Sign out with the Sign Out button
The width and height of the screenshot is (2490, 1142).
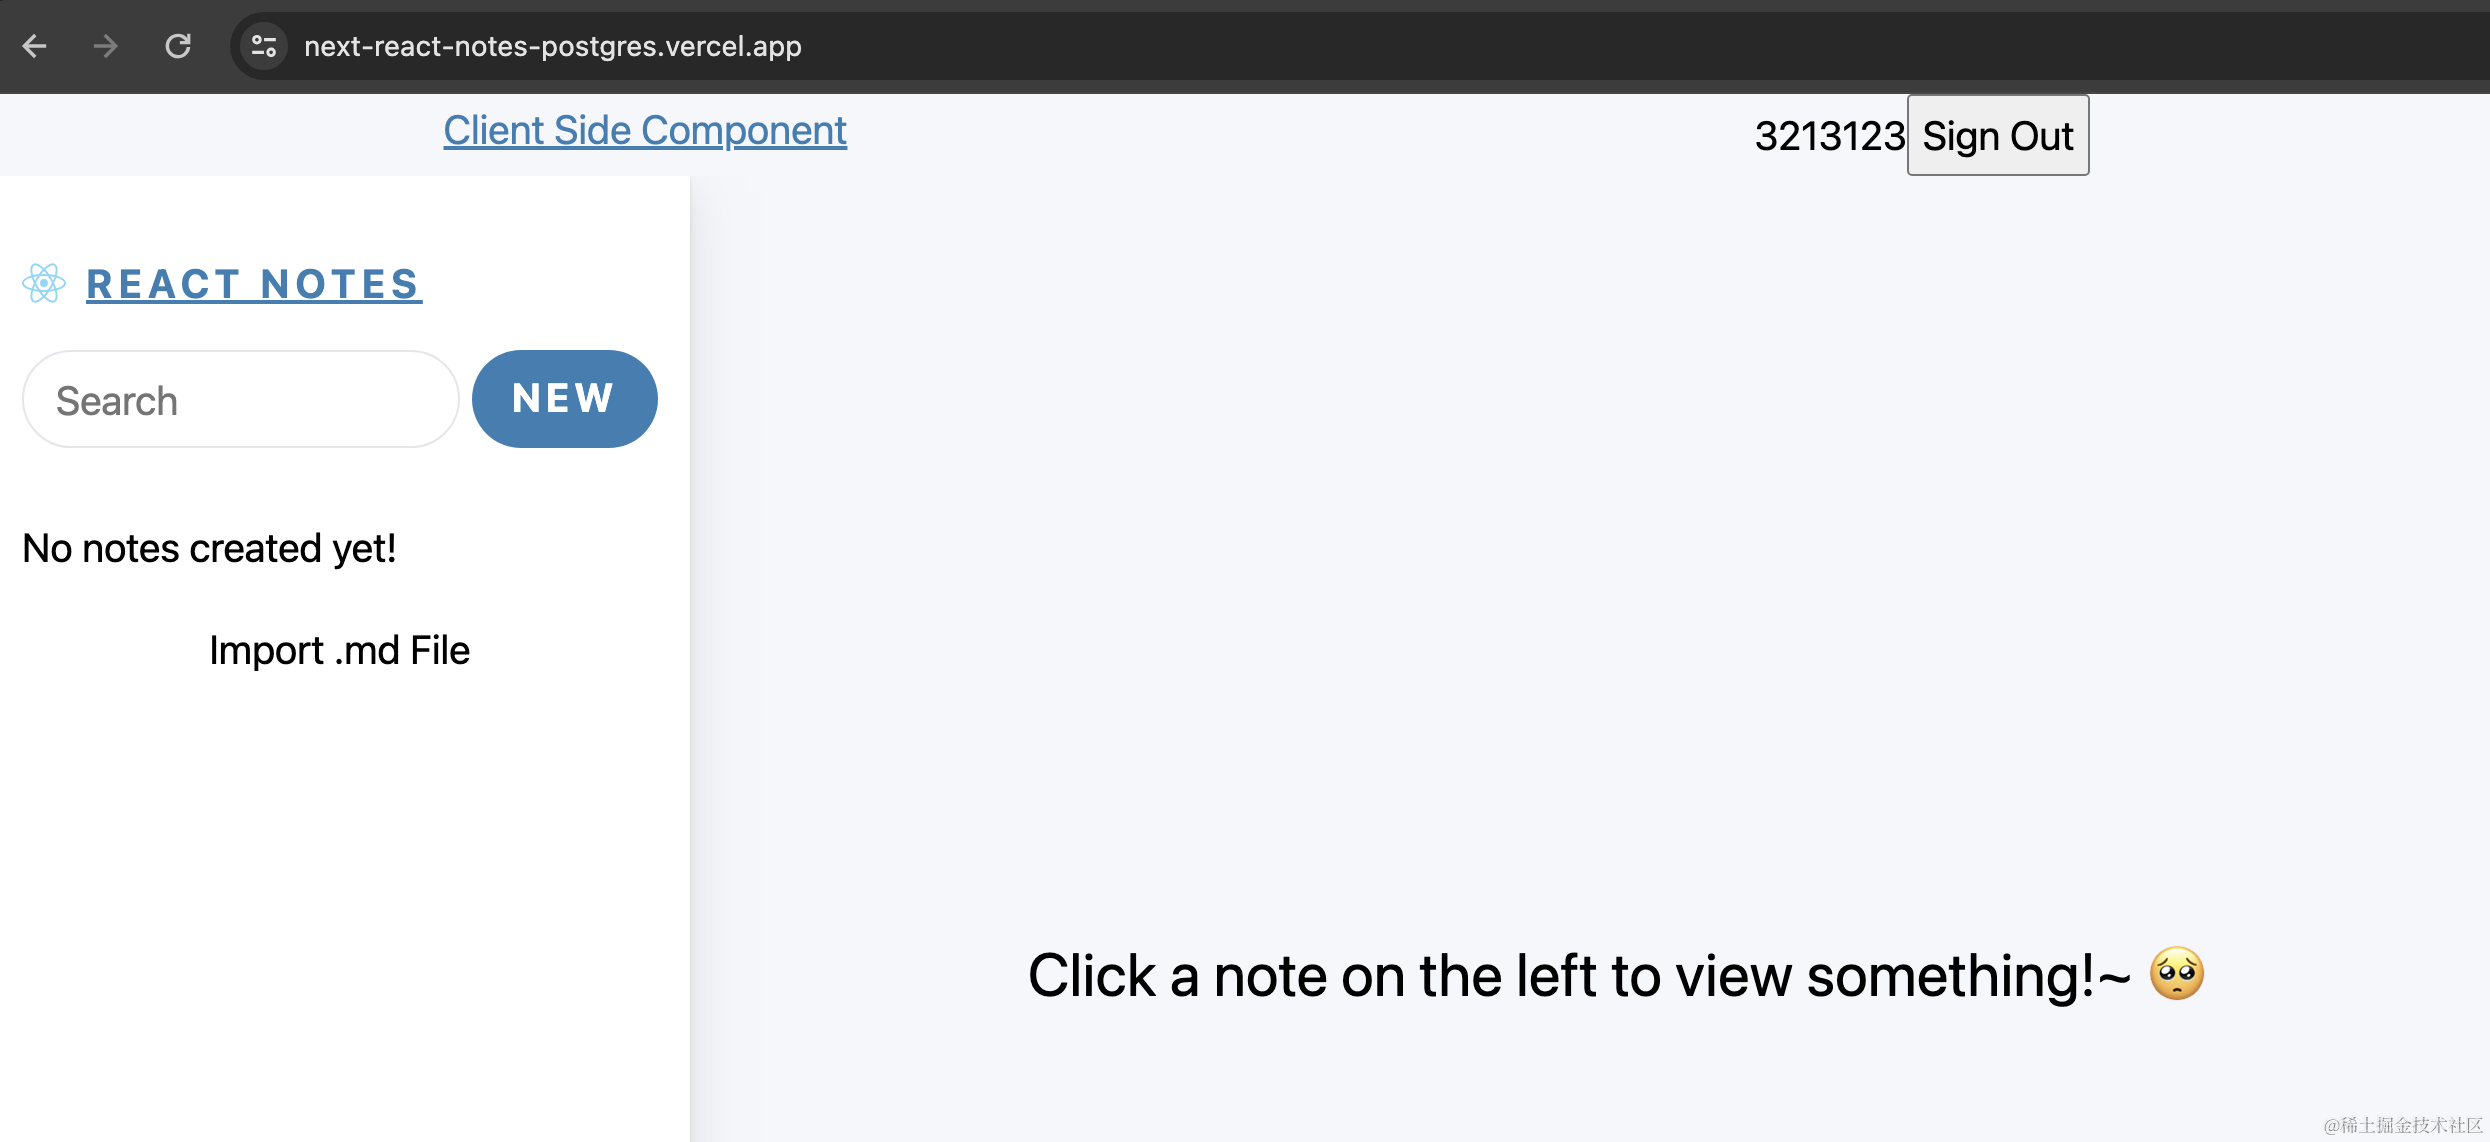pyautogui.click(x=1998, y=136)
